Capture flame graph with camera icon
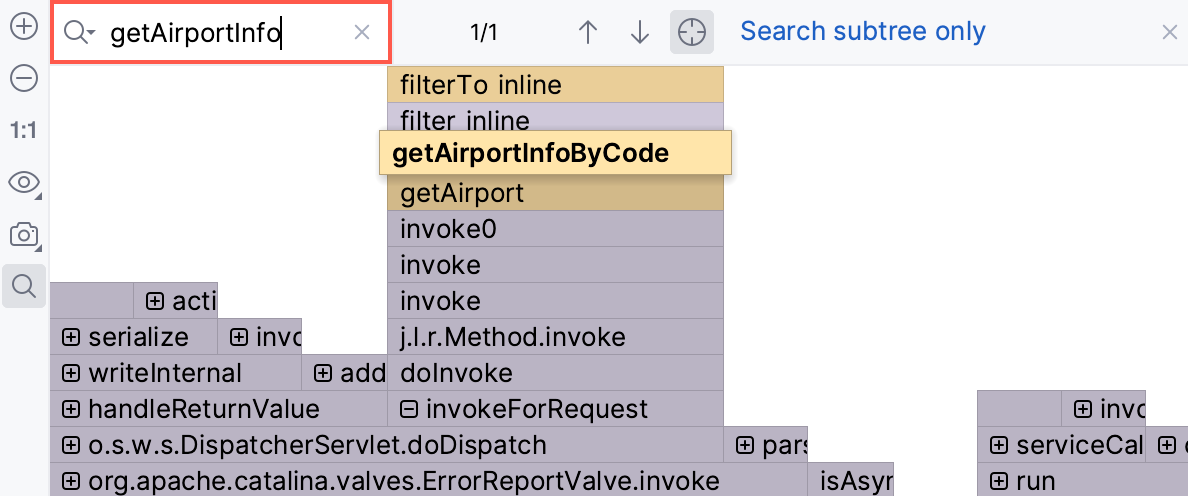 23,235
